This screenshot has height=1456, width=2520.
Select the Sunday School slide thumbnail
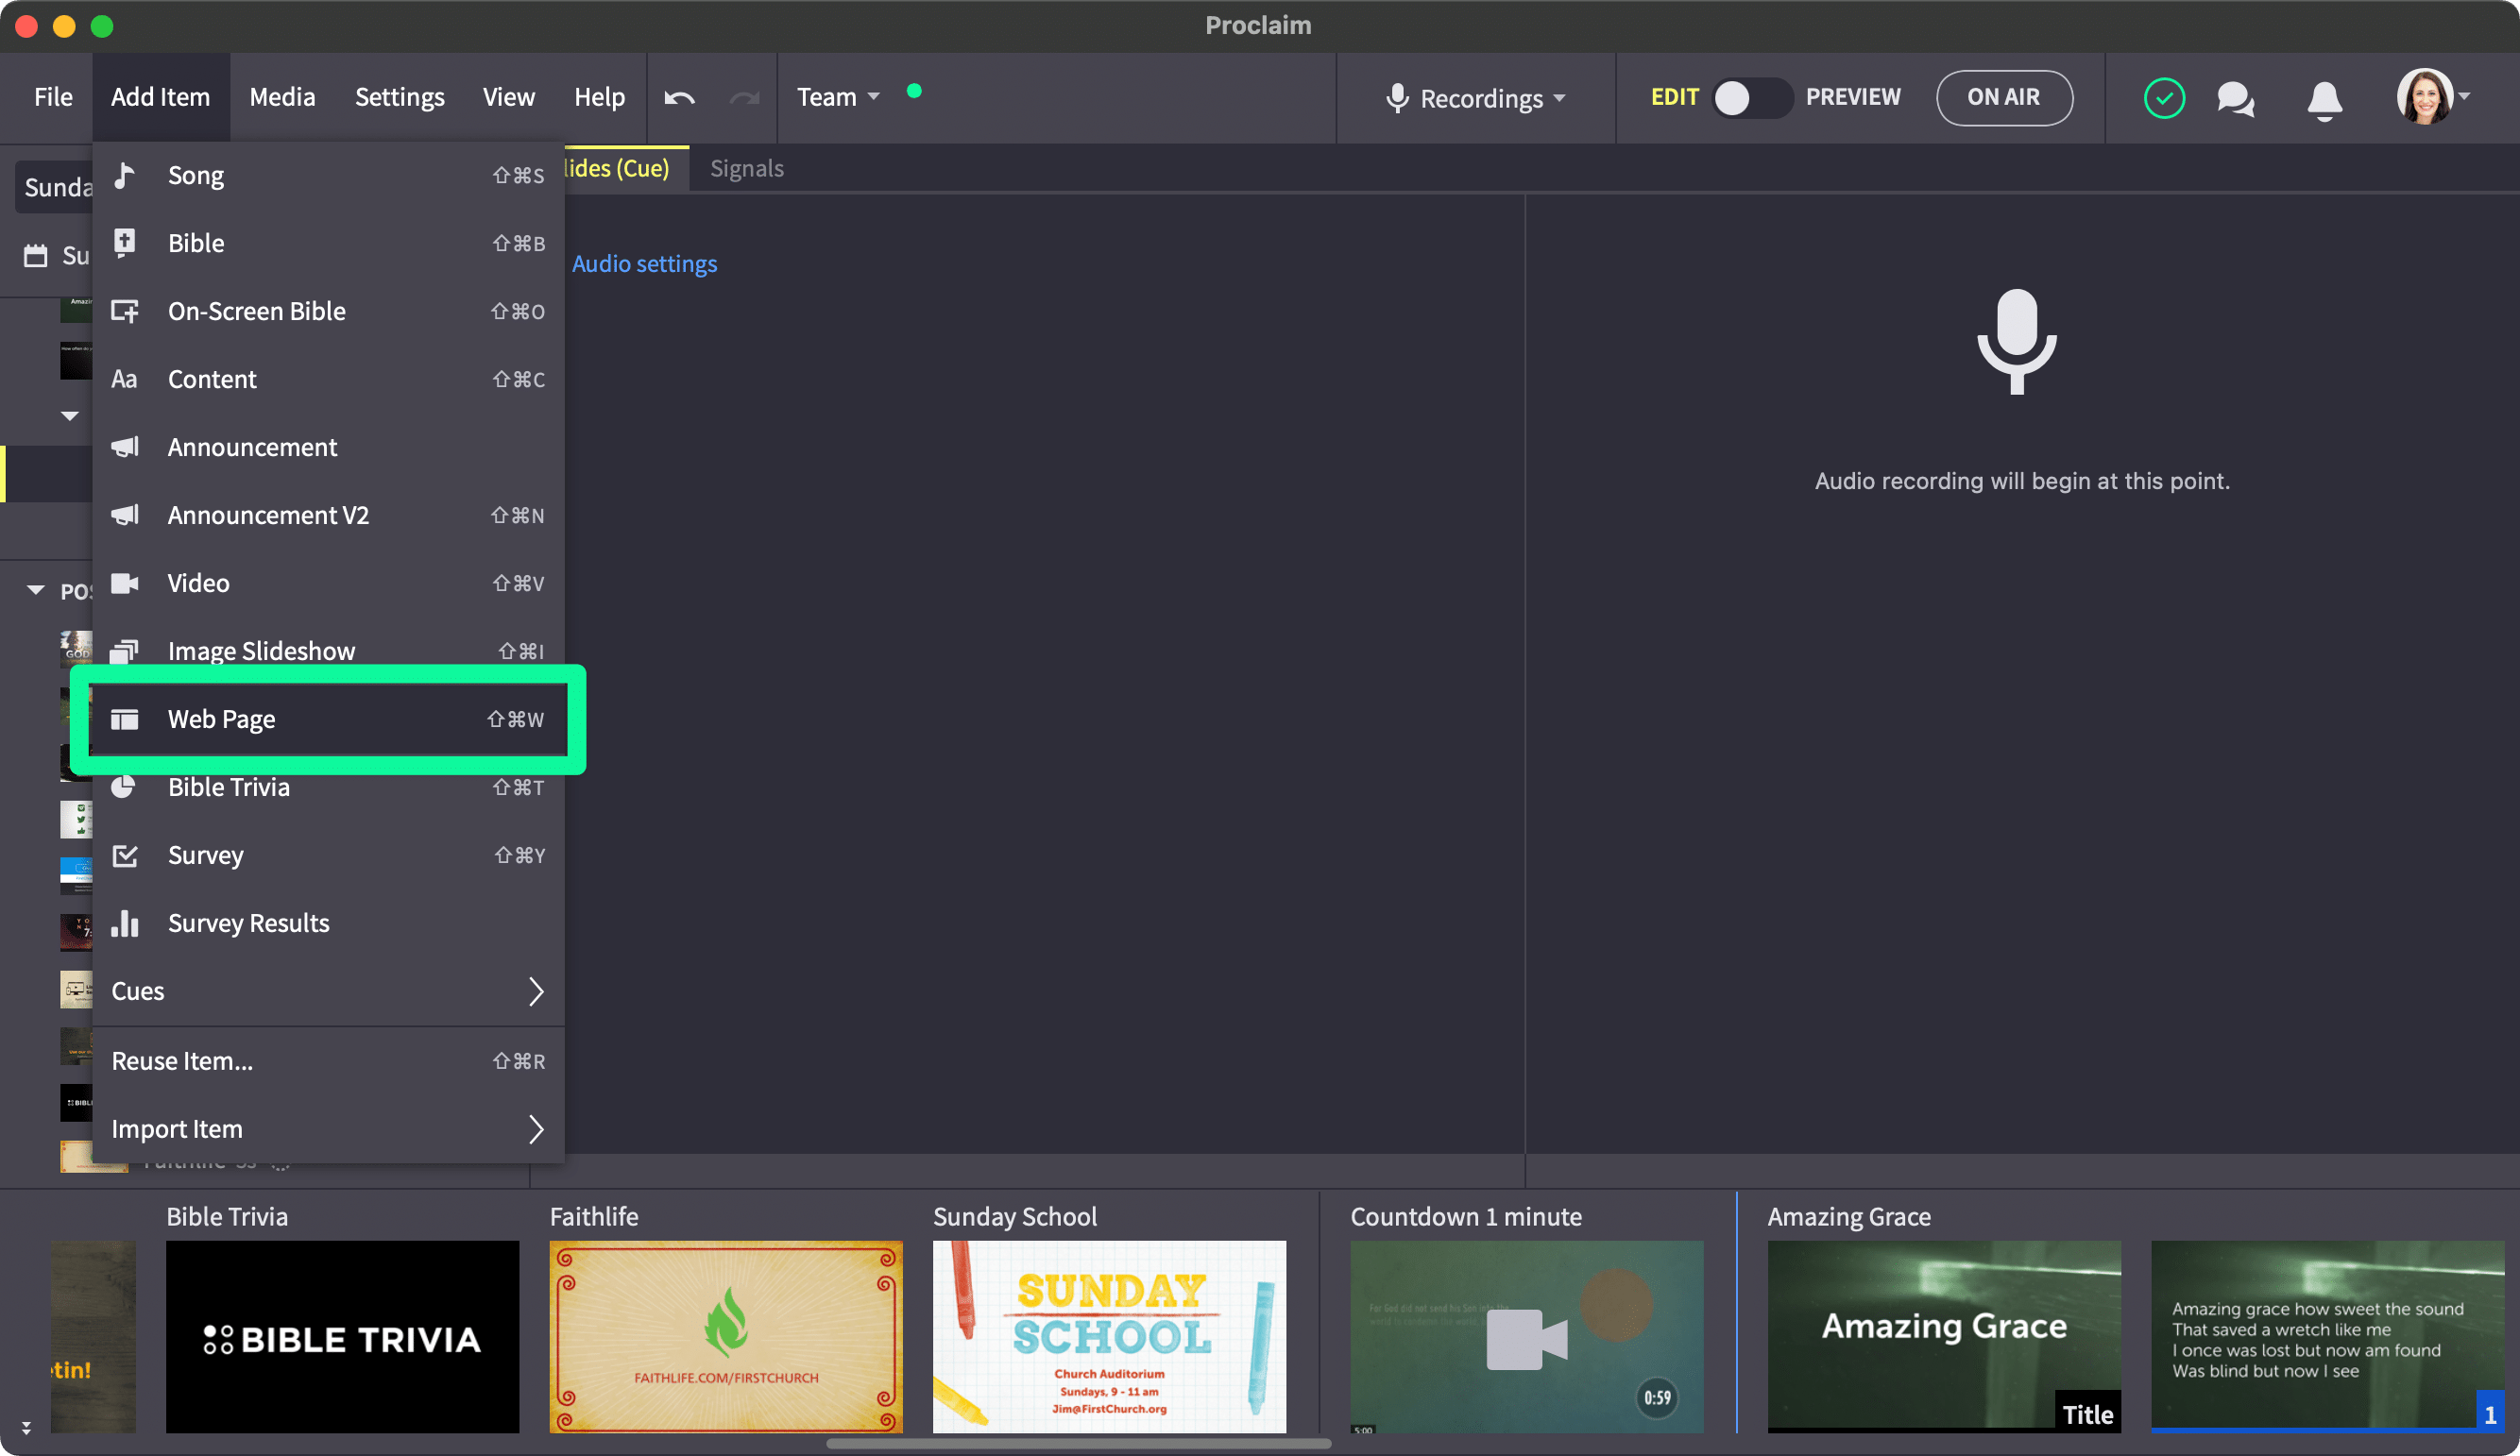point(1109,1335)
